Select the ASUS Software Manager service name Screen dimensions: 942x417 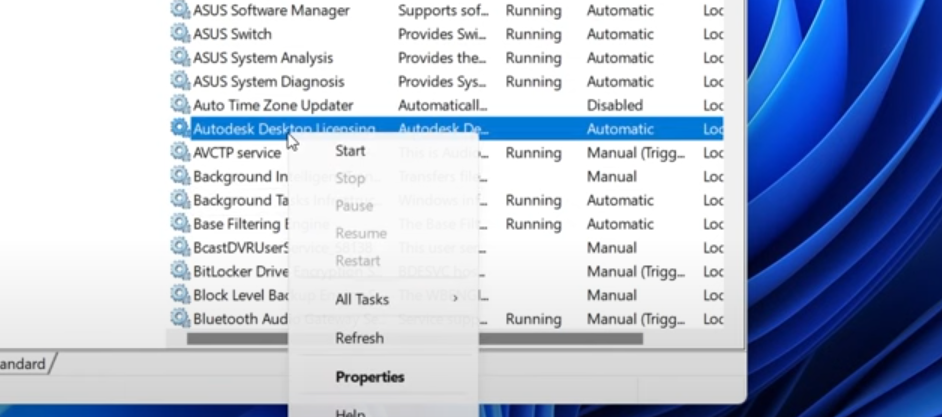271,10
